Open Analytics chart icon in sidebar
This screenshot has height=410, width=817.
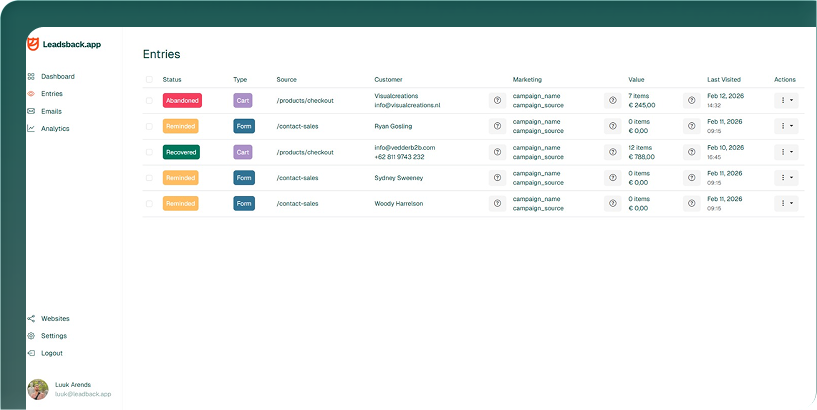31,129
